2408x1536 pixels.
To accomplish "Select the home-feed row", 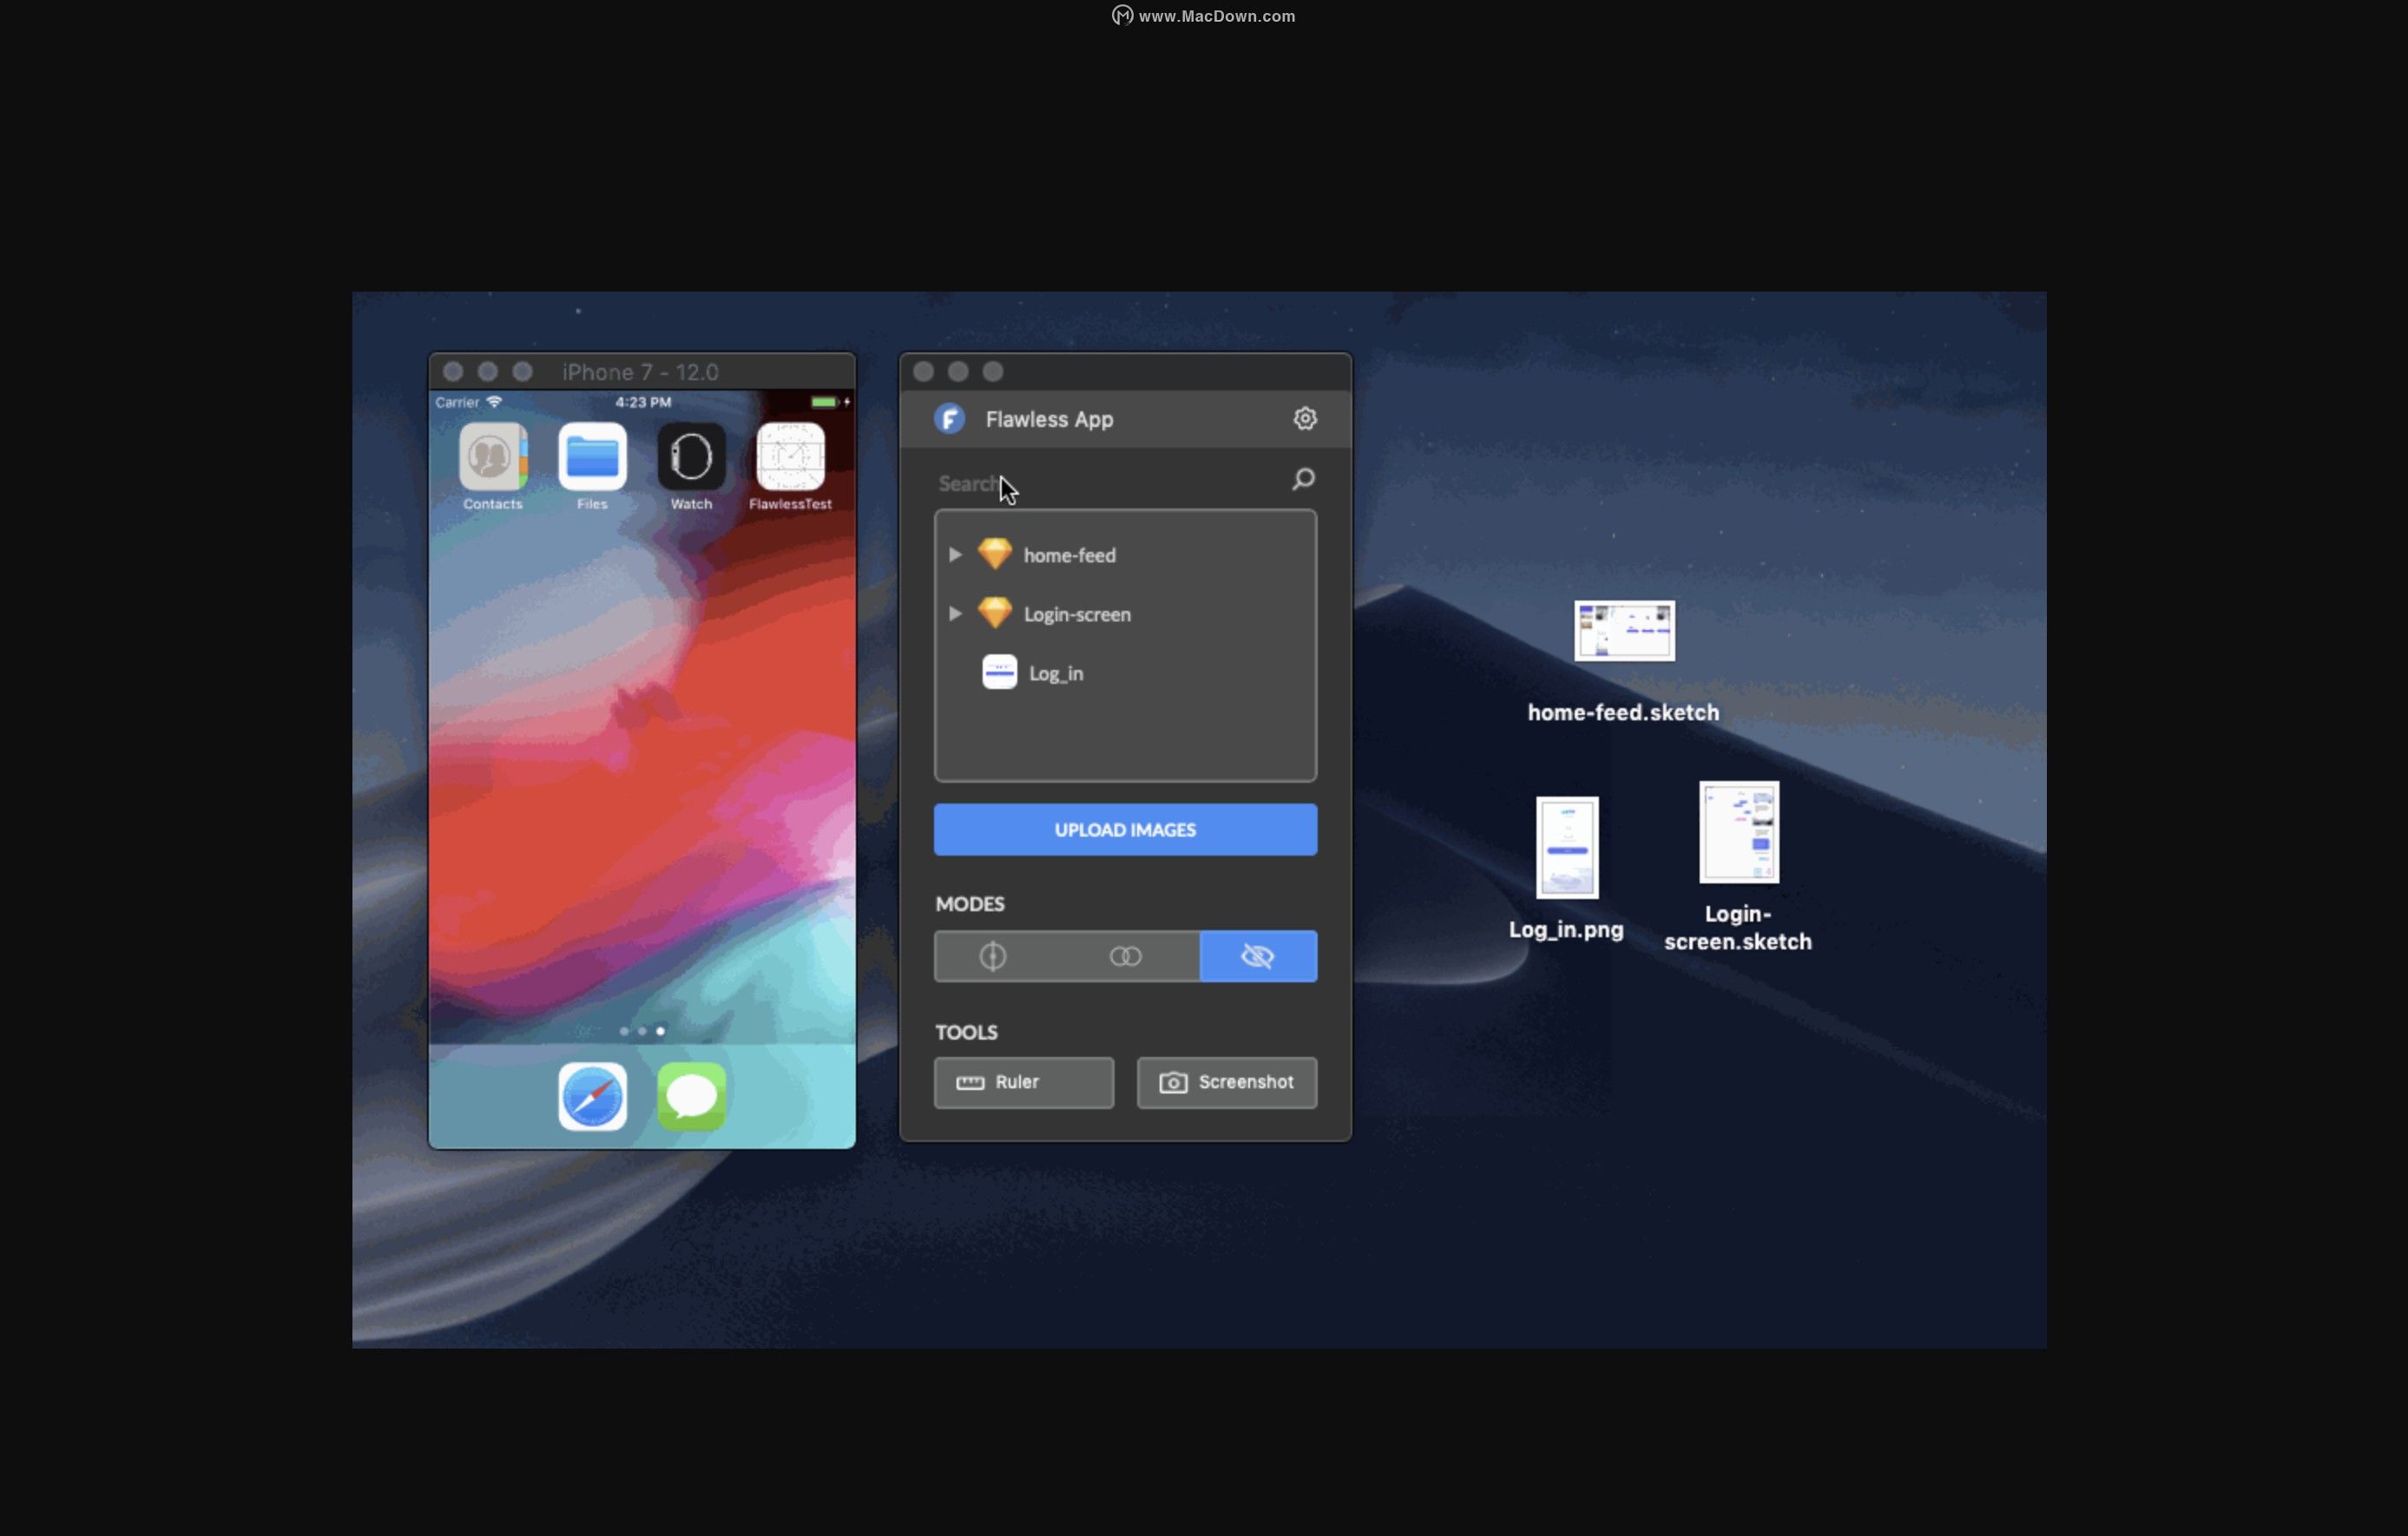I will click(1125, 555).
